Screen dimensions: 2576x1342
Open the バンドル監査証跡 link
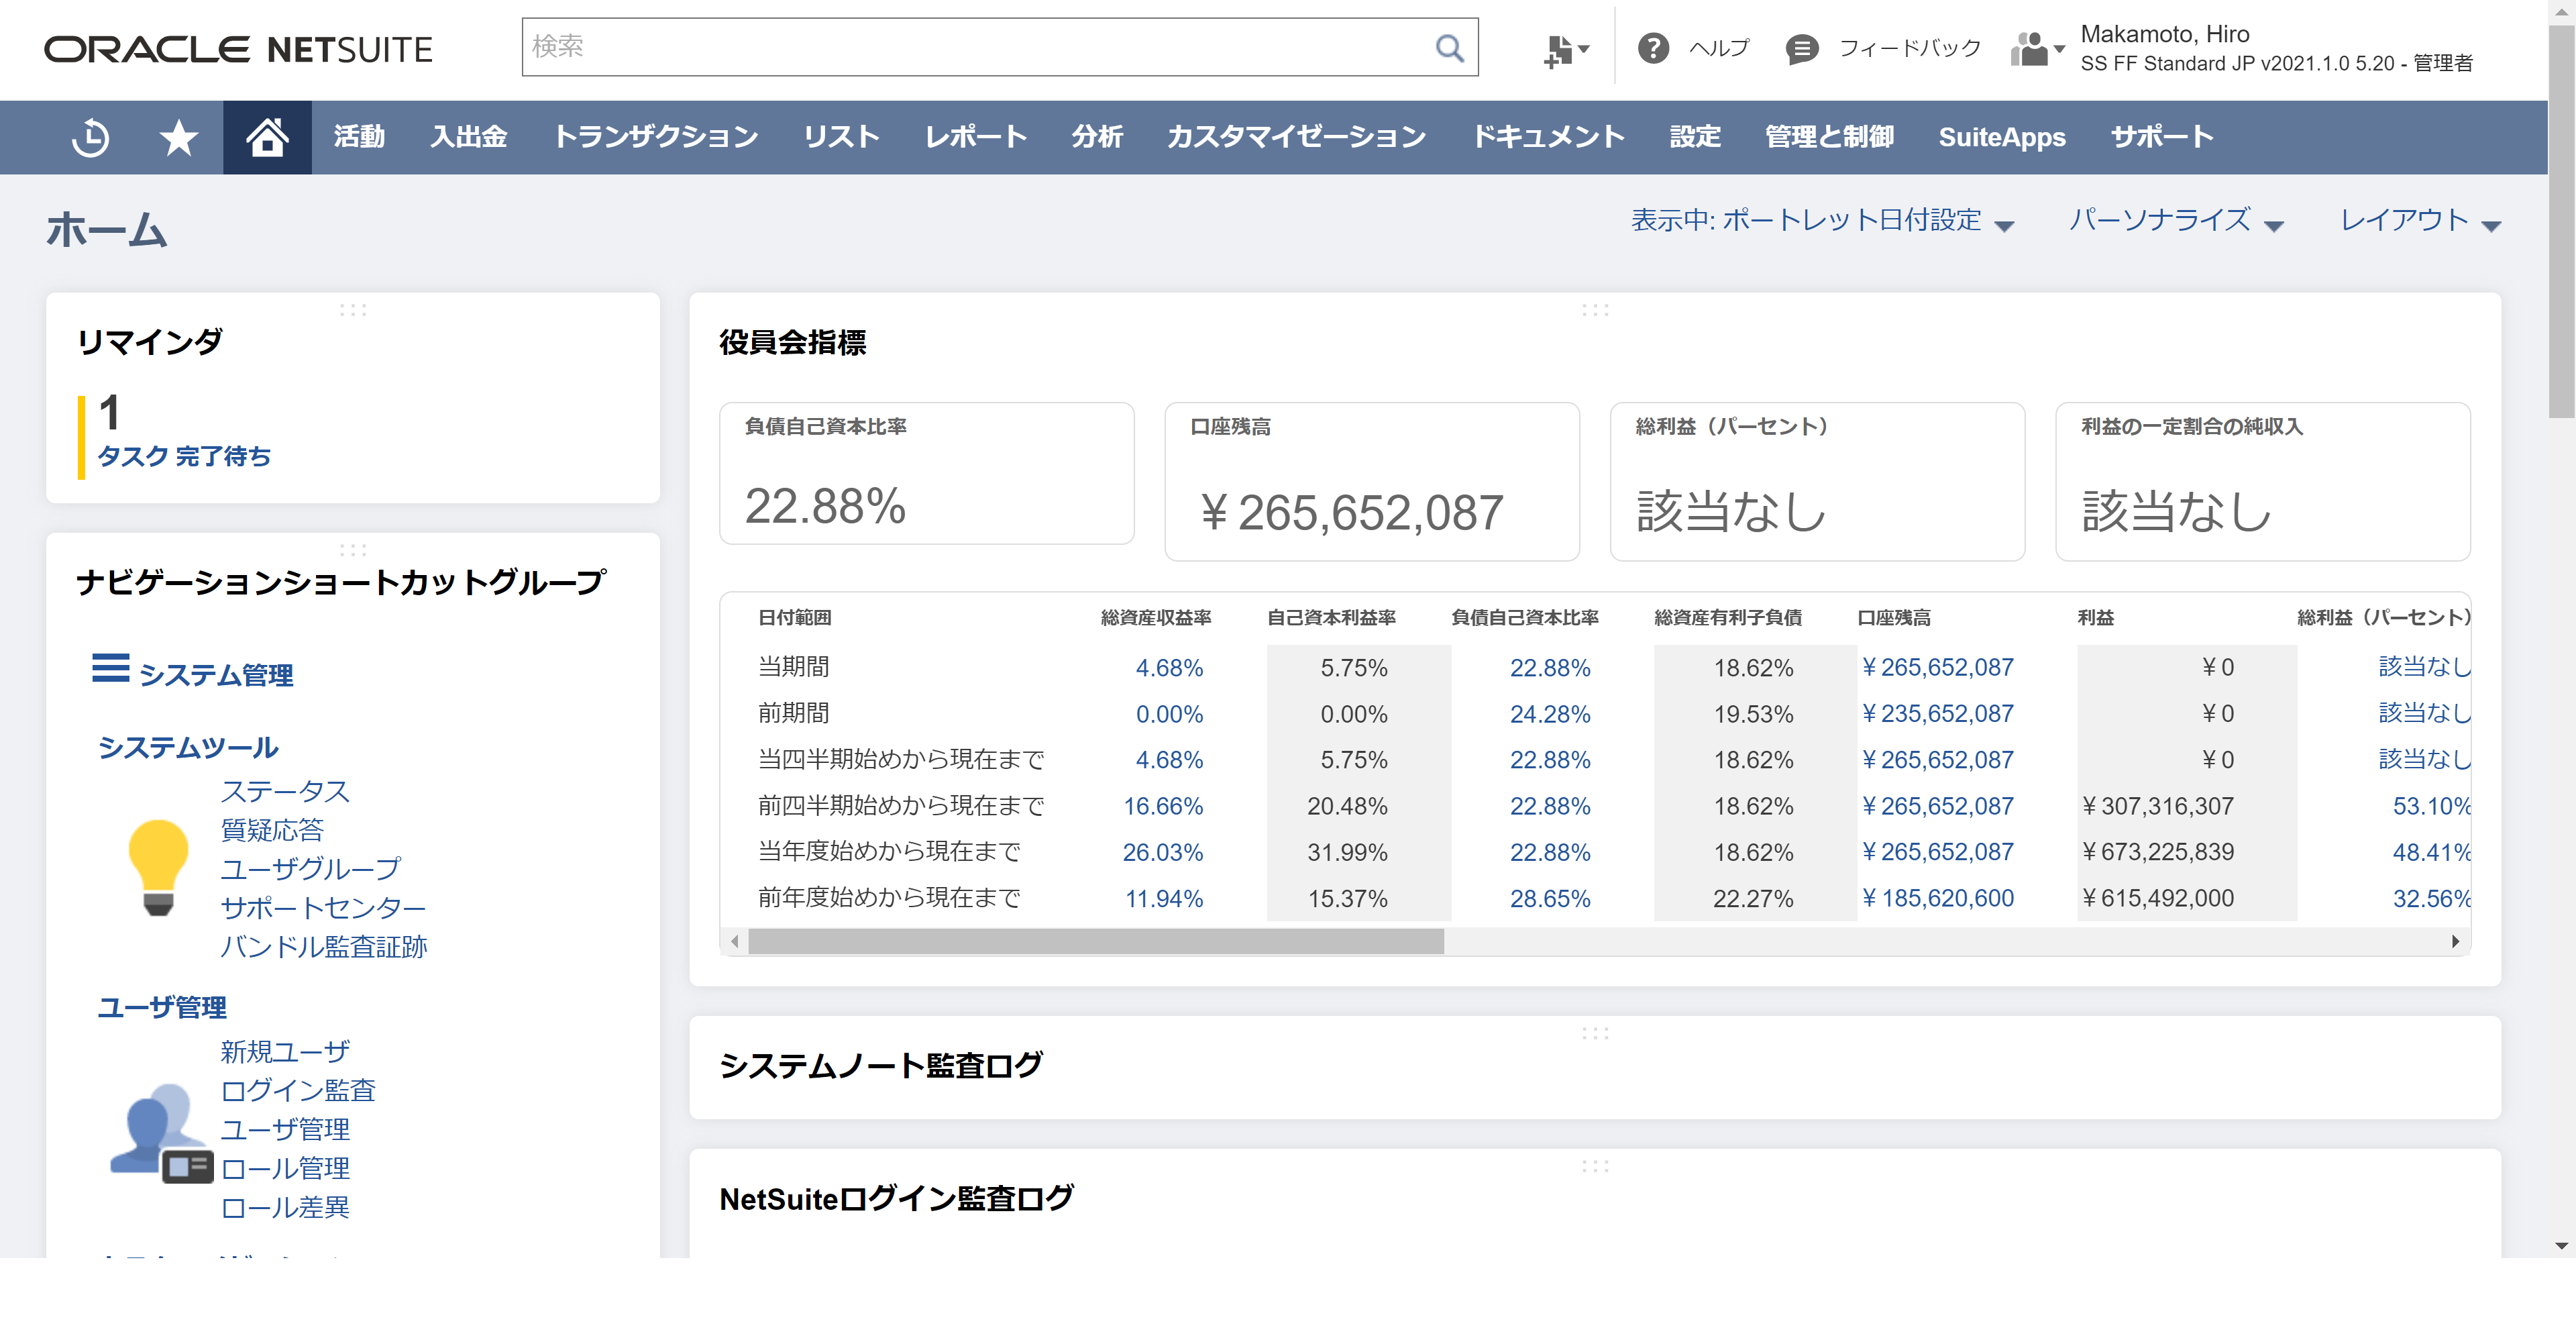[323, 946]
